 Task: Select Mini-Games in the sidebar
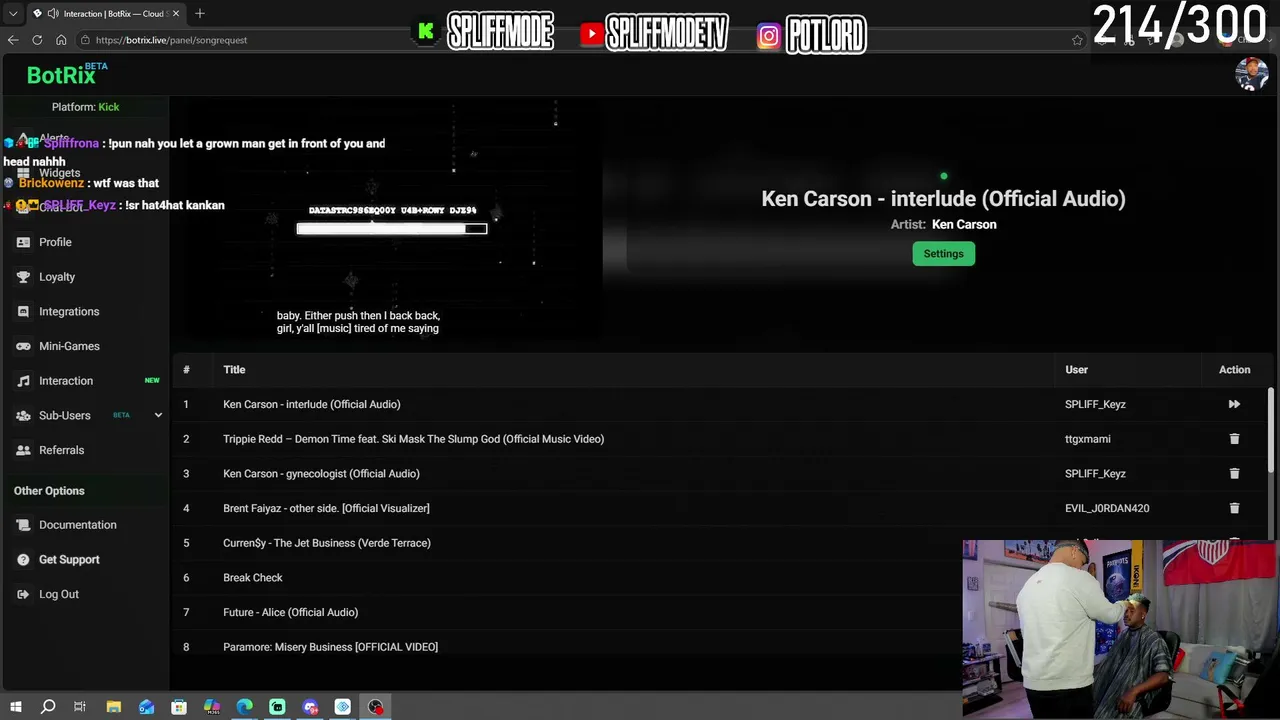click(69, 346)
